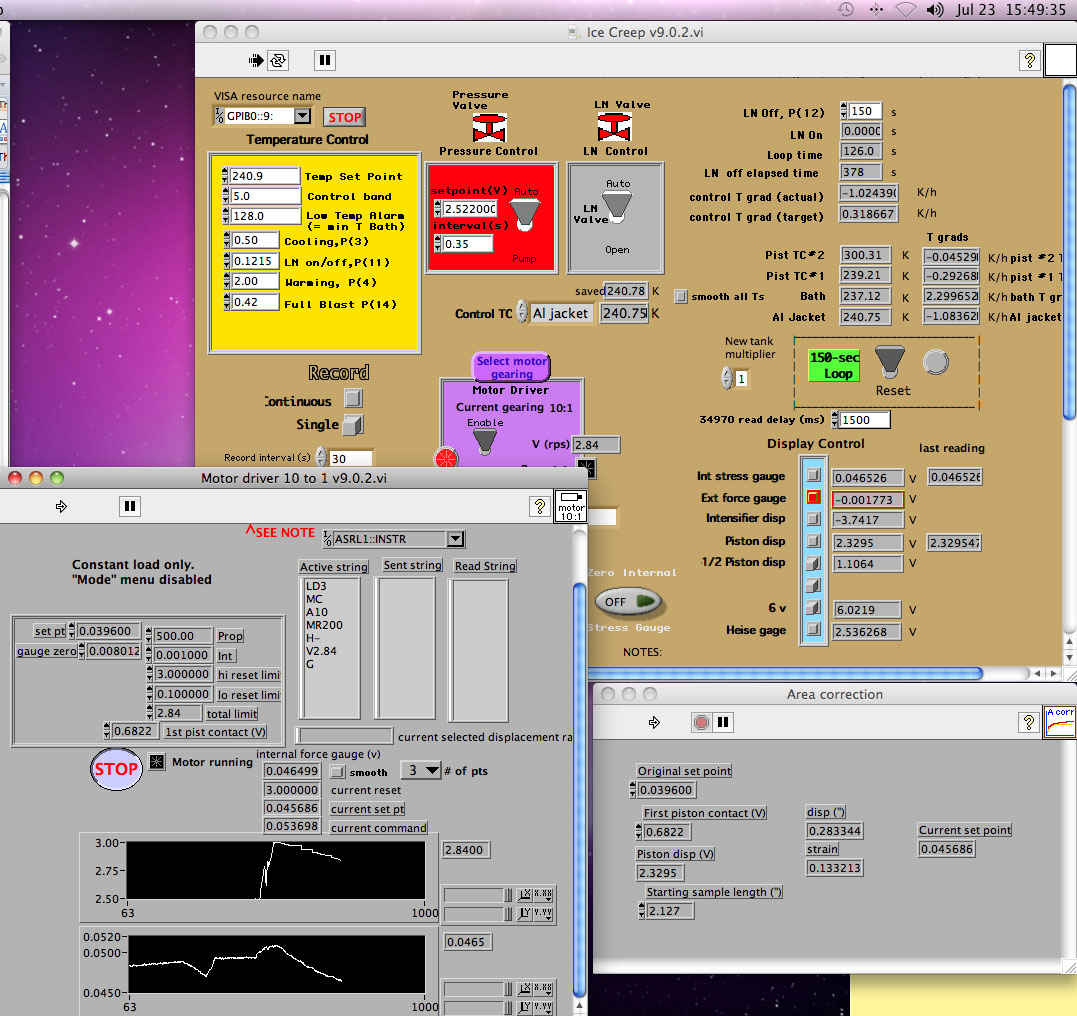The width and height of the screenshot is (1077, 1016).
Task: Toggle Zero Internal Stress Gauge OFF switch
Action: (627, 601)
